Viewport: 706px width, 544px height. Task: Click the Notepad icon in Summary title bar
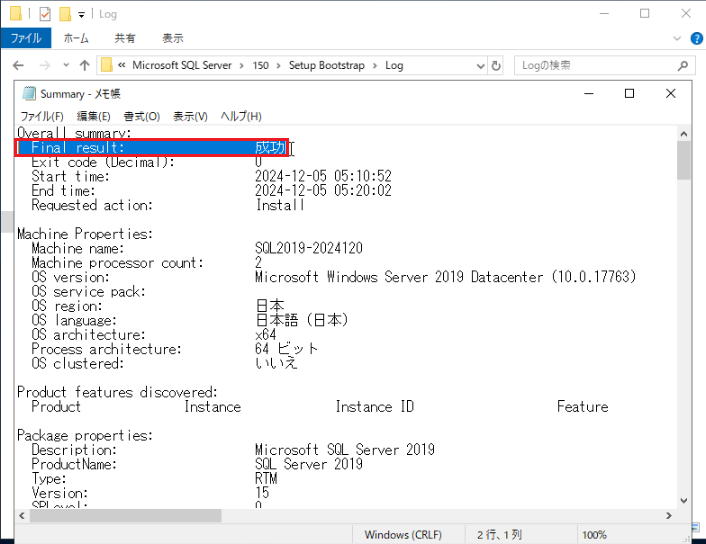coord(29,94)
